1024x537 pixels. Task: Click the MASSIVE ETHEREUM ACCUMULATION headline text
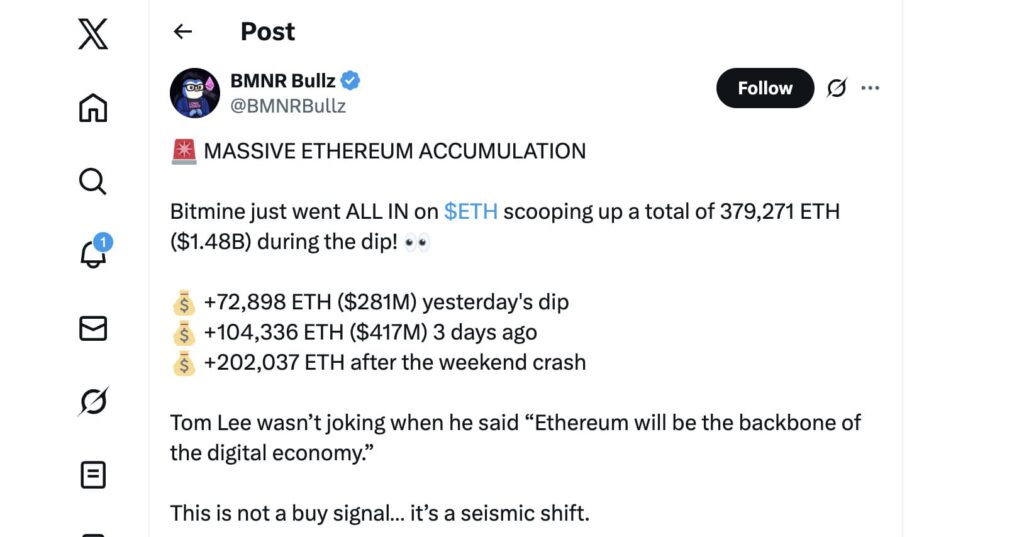394,152
